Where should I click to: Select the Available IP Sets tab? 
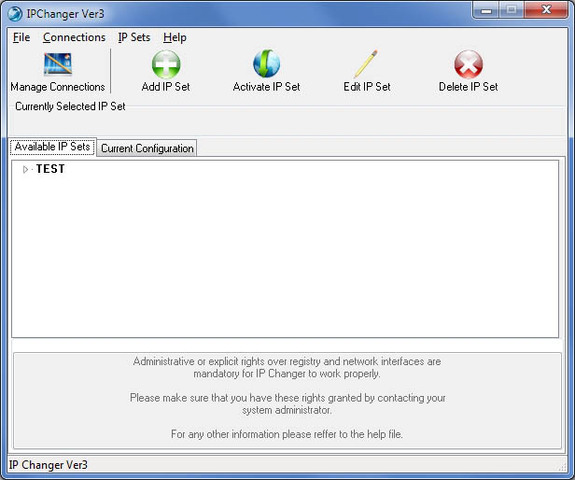tap(53, 147)
